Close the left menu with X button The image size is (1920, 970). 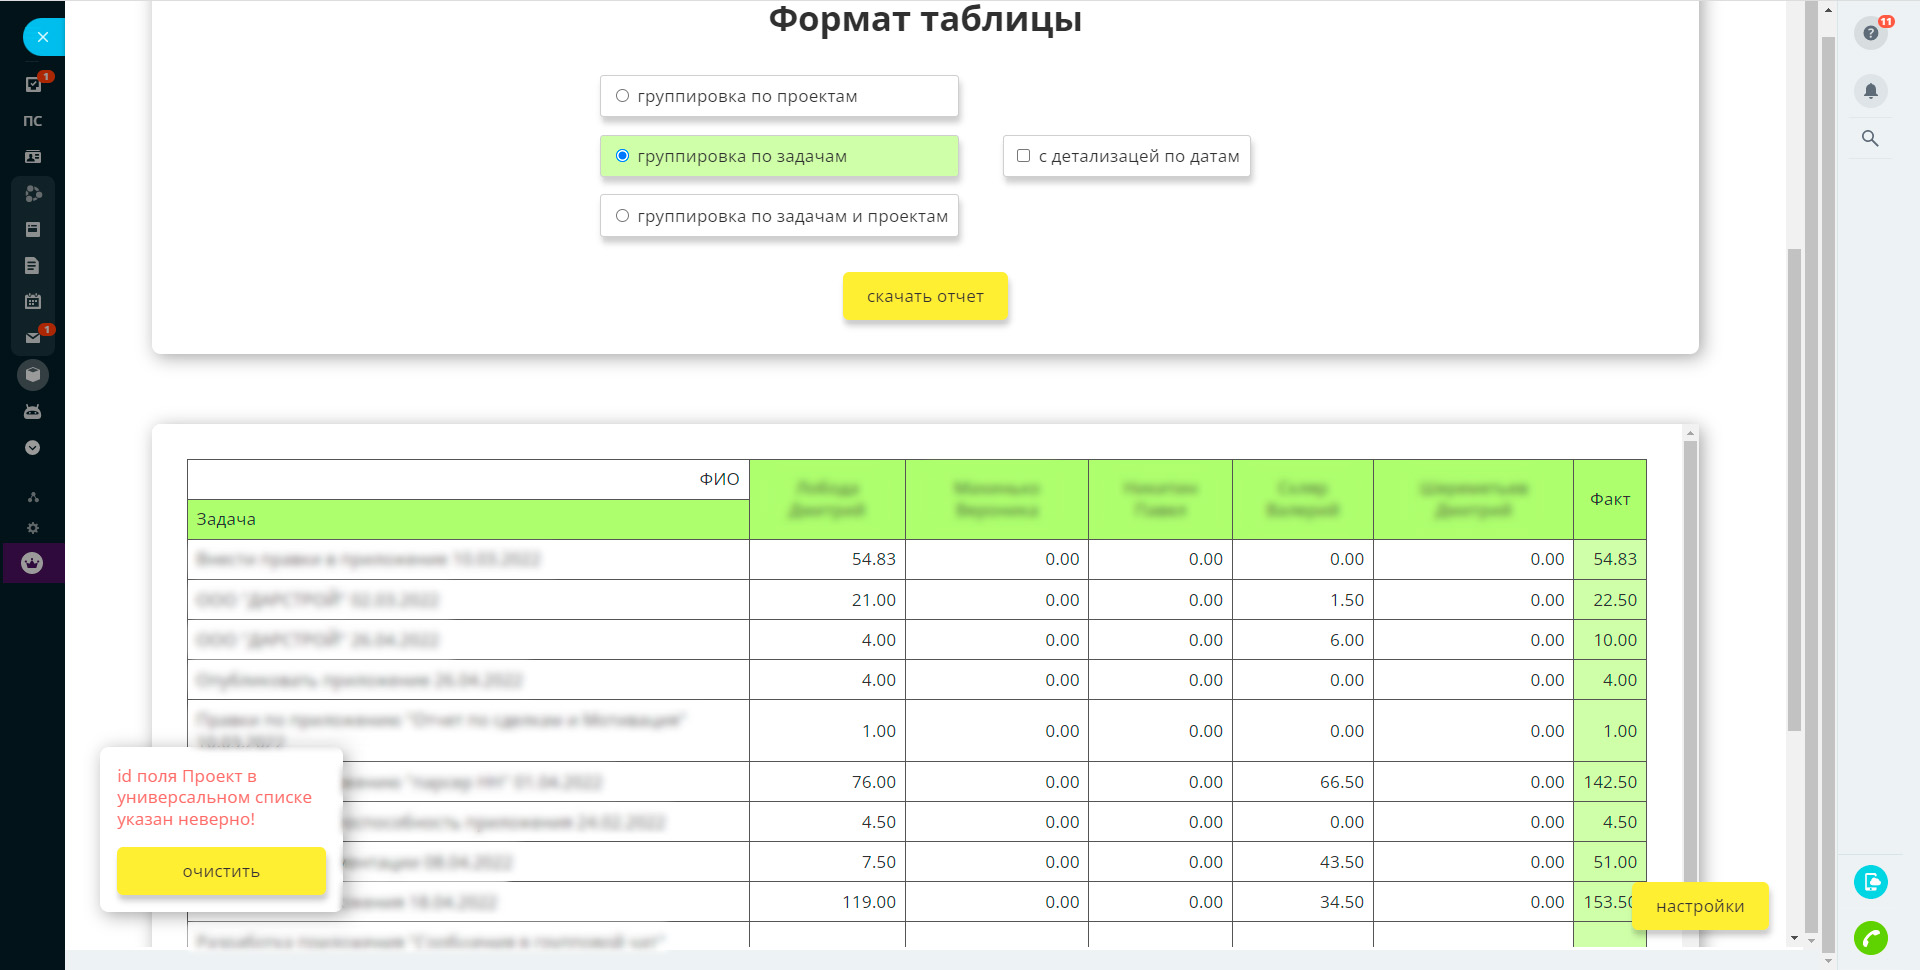pyautogui.click(x=42, y=37)
